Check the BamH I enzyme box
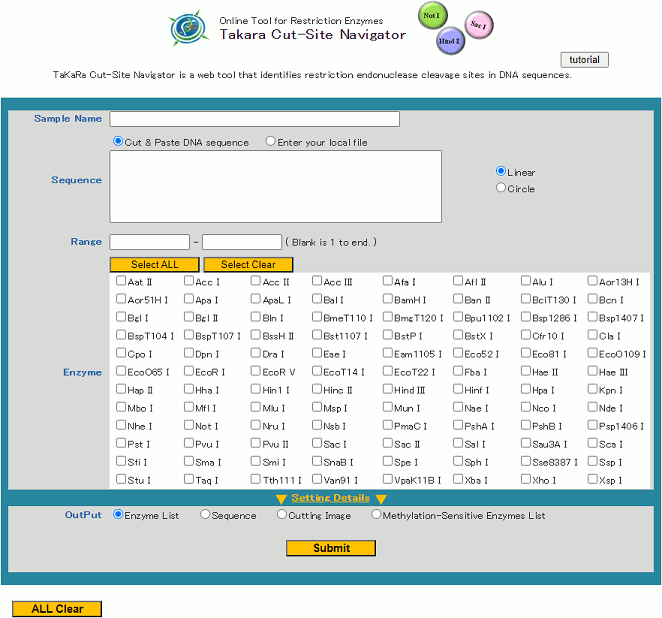Viewport: 662px width, 618px height. pos(388,299)
